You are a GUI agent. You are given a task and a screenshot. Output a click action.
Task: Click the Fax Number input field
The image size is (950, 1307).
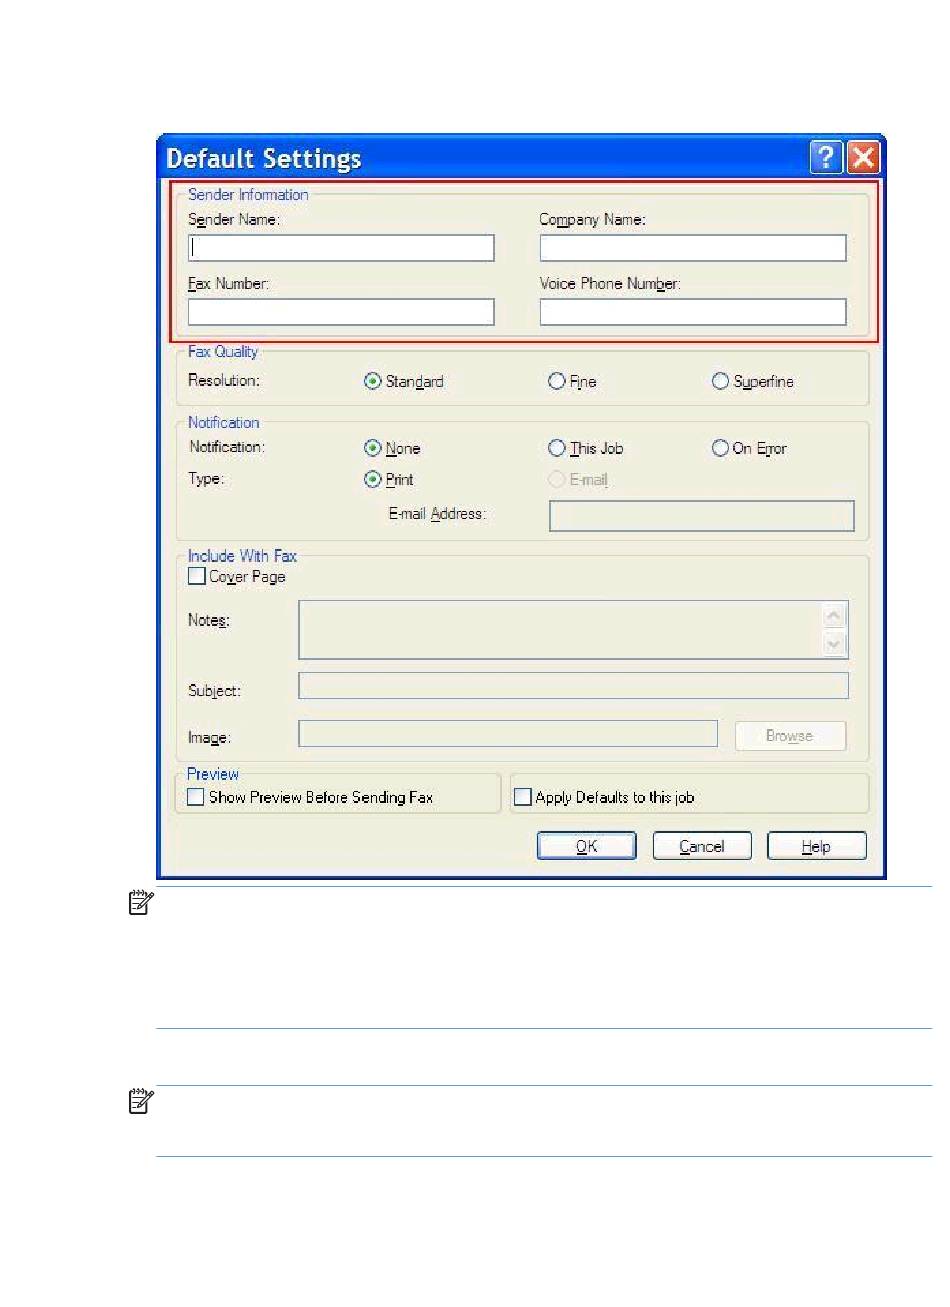(x=341, y=312)
